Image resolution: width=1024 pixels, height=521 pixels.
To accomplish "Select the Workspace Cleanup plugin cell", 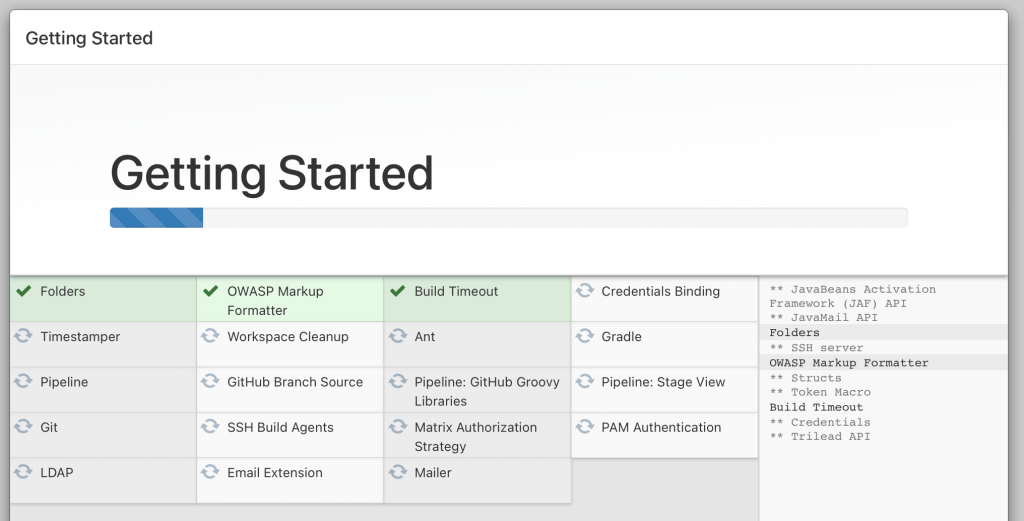I will [x=288, y=337].
